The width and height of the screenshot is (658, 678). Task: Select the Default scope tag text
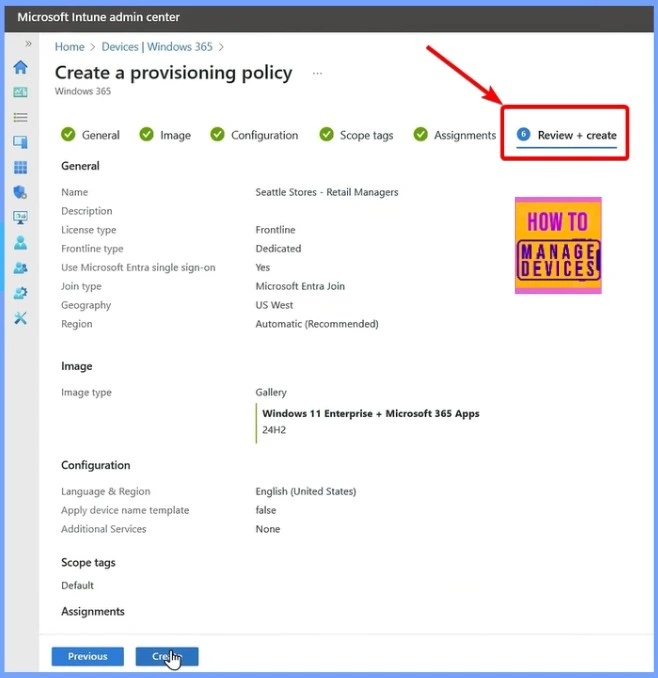tap(77, 585)
